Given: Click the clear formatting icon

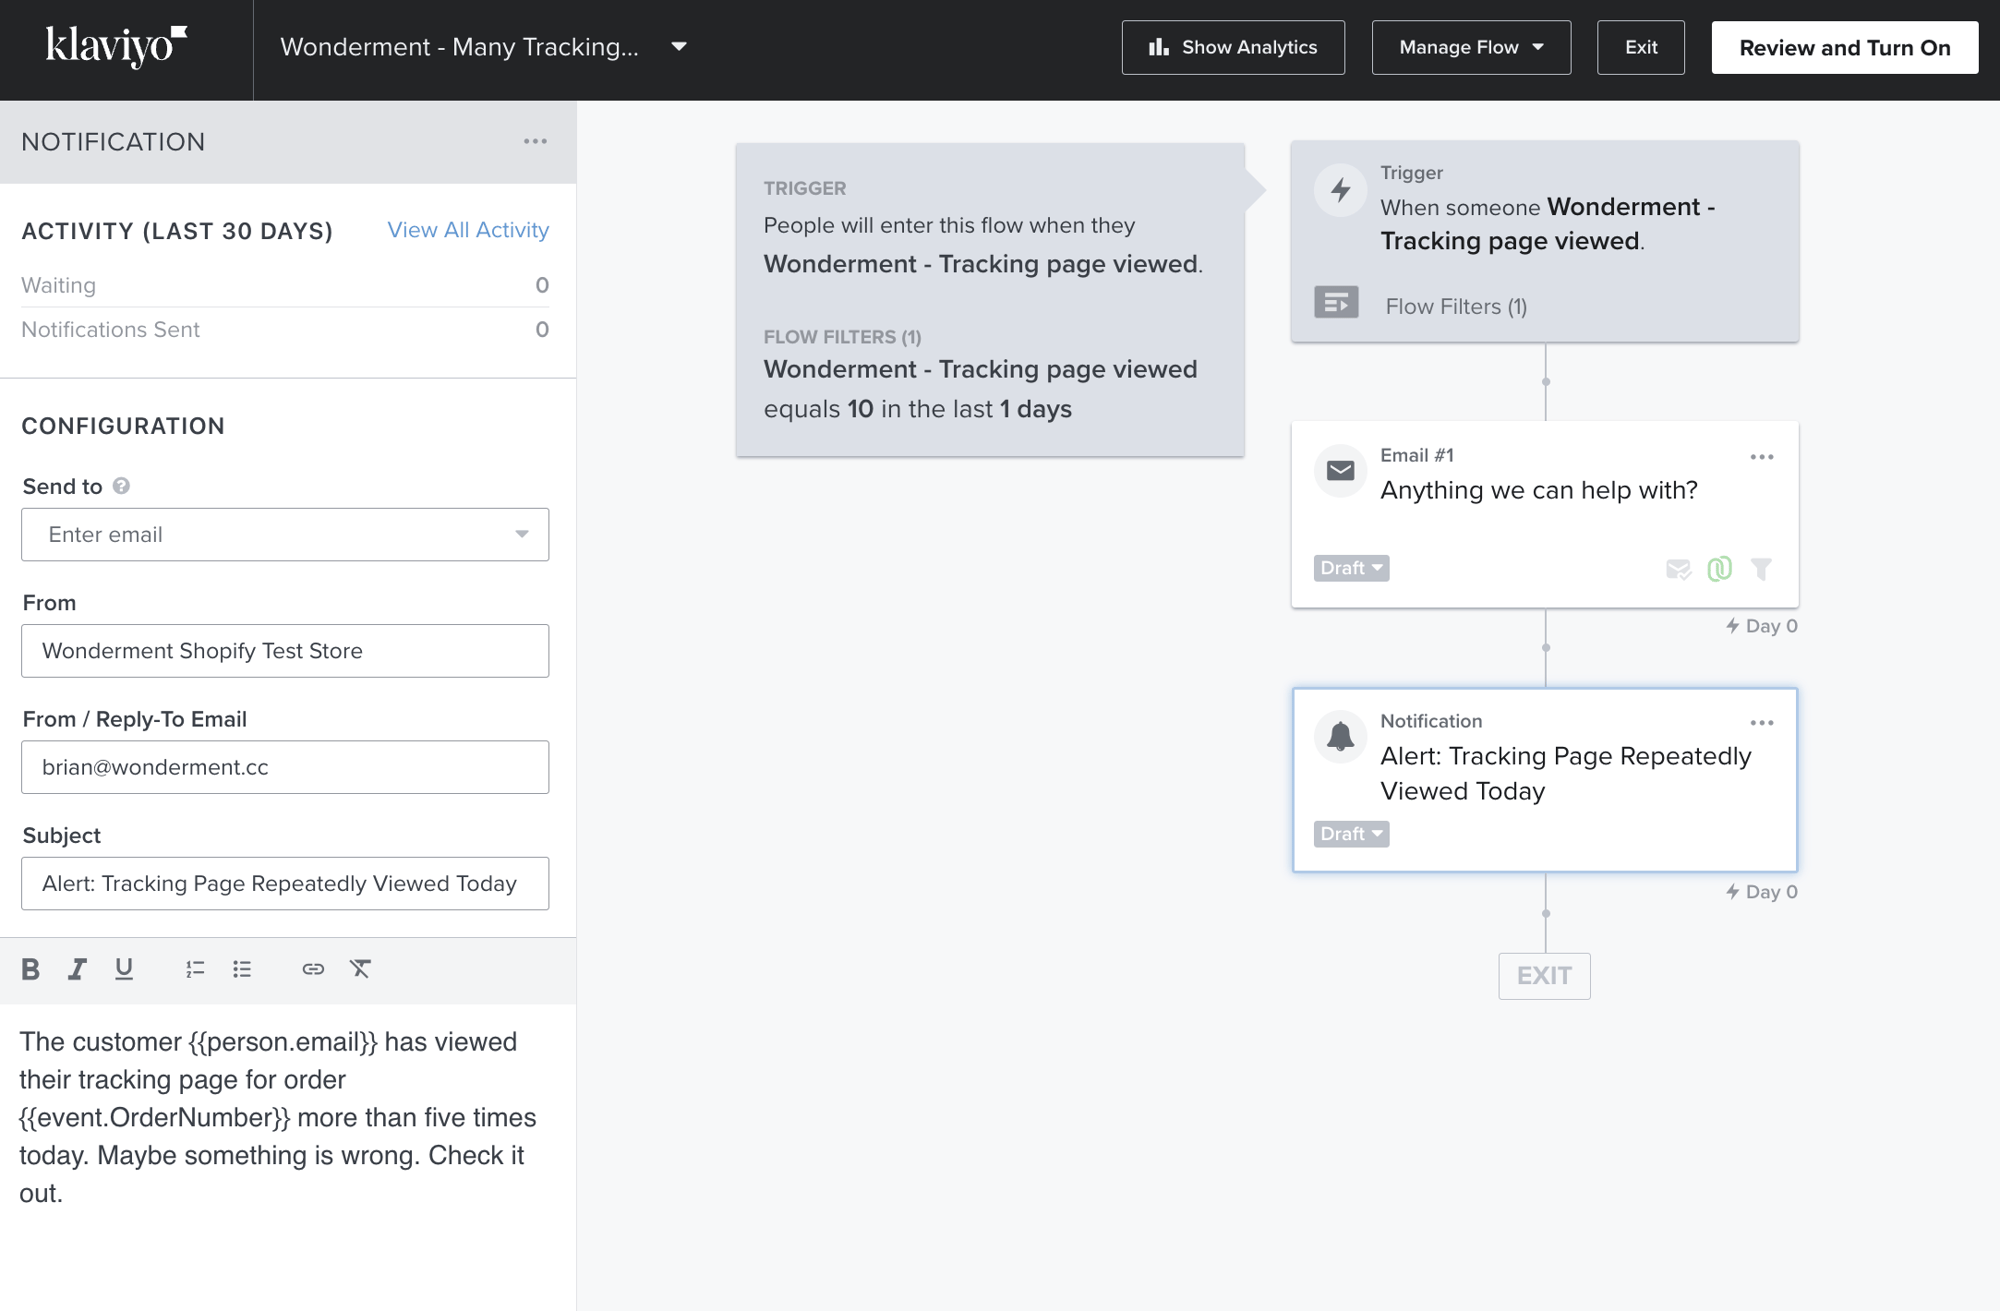Looking at the screenshot, I should tap(360, 967).
